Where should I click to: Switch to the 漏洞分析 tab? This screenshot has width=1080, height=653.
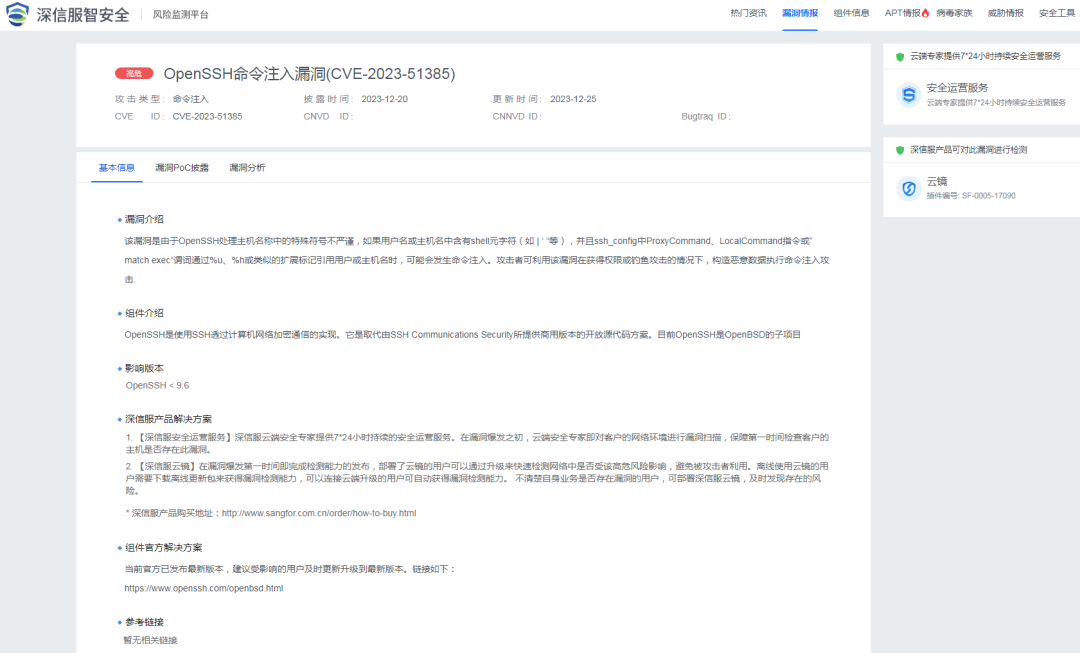[x=247, y=167]
